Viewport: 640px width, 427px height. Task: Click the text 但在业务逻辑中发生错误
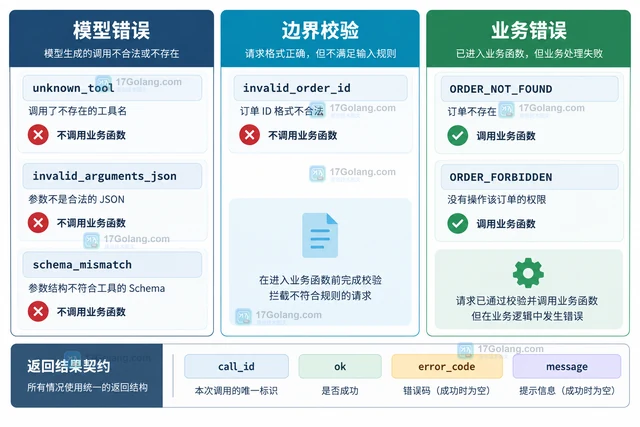pyautogui.click(x=527, y=316)
